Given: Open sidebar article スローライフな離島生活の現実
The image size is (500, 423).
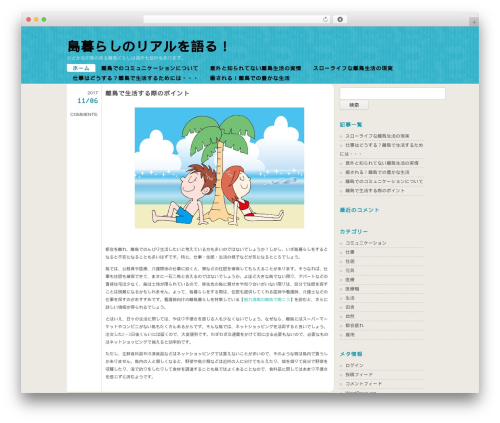Looking at the screenshot, I should (x=377, y=136).
